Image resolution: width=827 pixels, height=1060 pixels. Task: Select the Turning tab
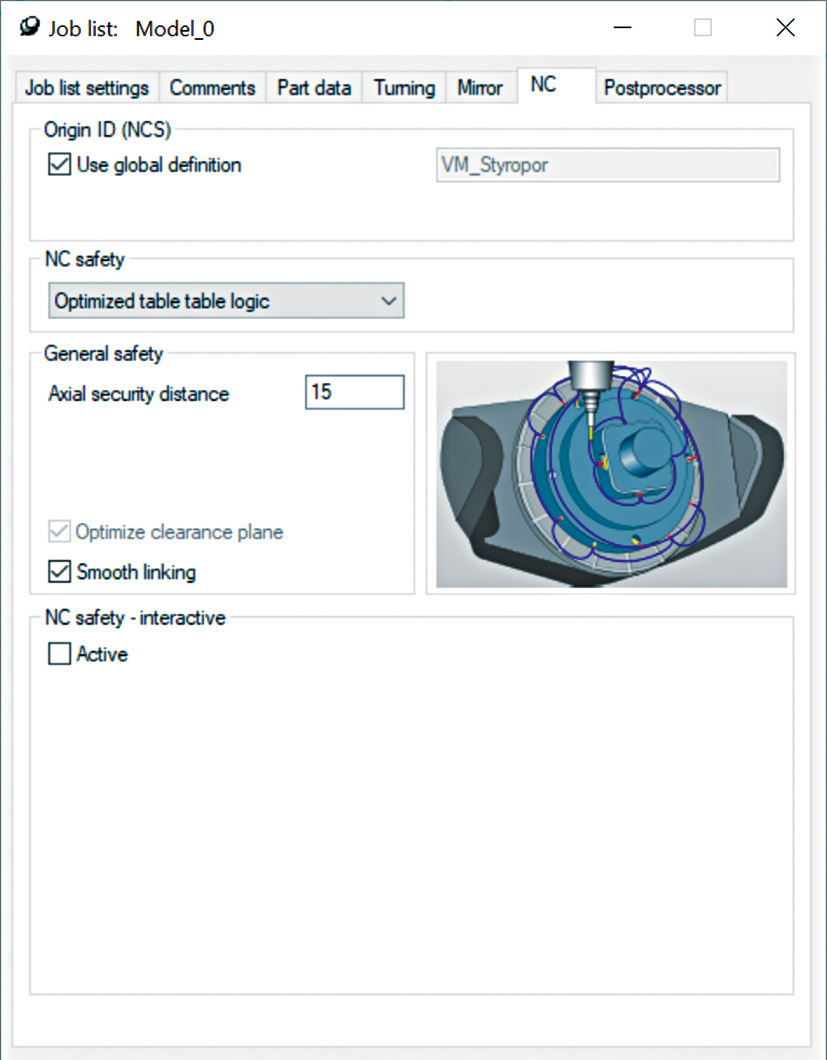click(x=404, y=88)
